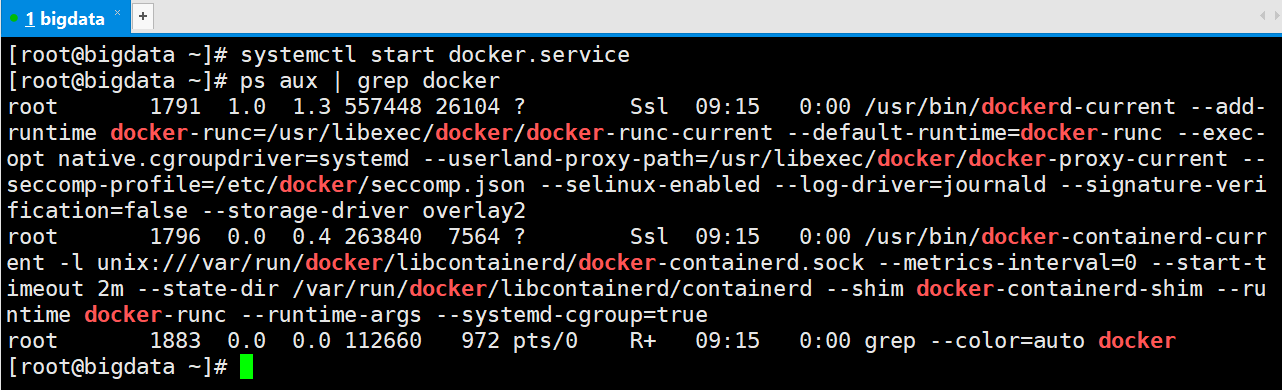Click the green connection status dot on tab
This screenshot has width=1282, height=390.
[x=12, y=19]
